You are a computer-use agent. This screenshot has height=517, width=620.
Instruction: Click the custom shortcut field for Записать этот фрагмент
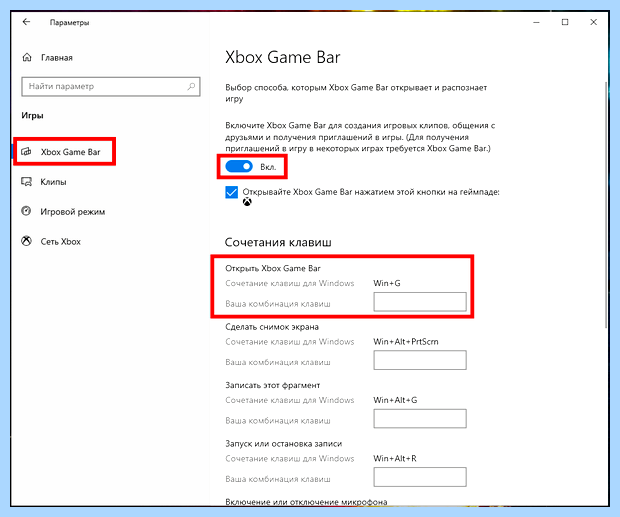pos(420,419)
